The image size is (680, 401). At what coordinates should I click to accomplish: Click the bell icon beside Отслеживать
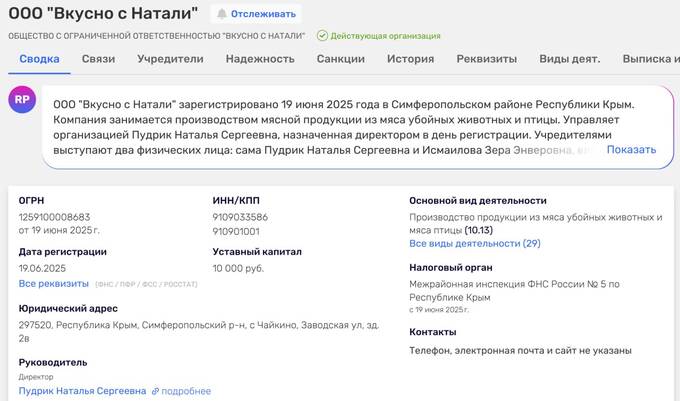click(x=221, y=14)
